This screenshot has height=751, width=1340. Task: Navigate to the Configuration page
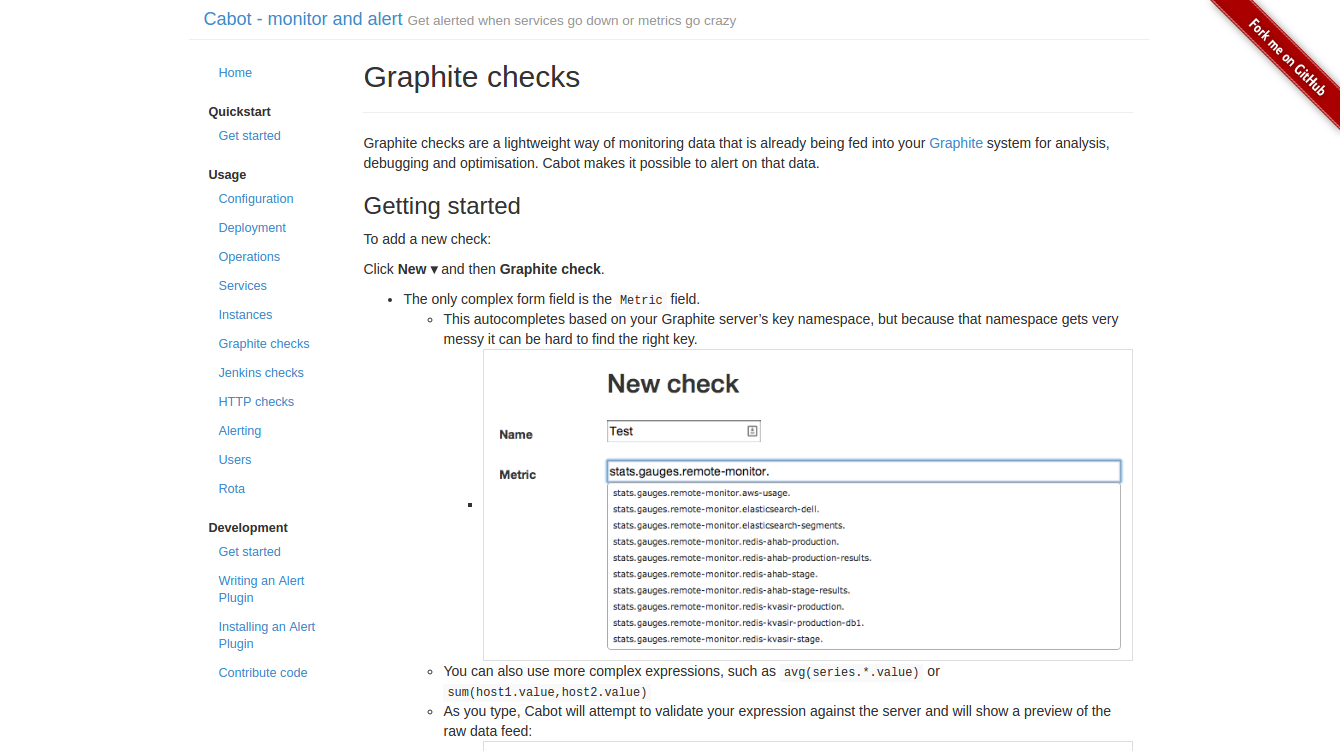click(256, 199)
